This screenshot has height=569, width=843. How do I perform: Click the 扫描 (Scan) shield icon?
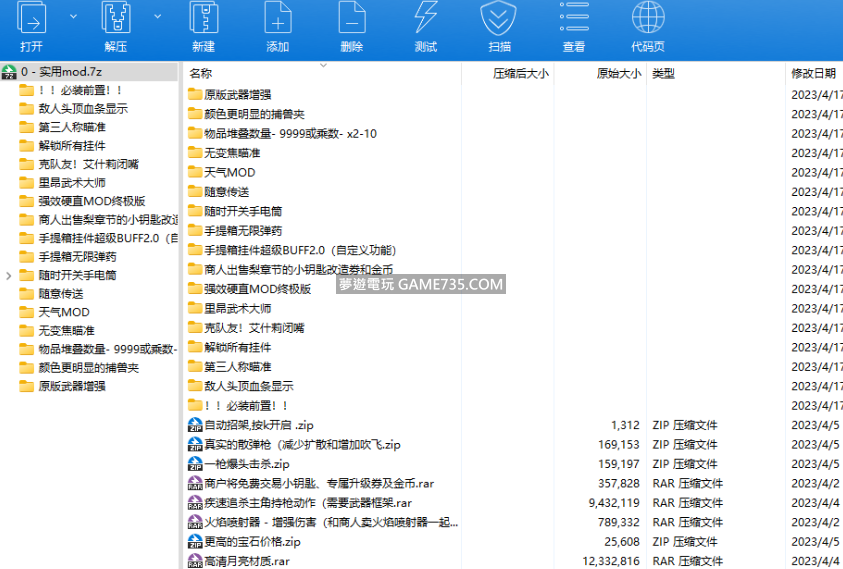coord(498,18)
